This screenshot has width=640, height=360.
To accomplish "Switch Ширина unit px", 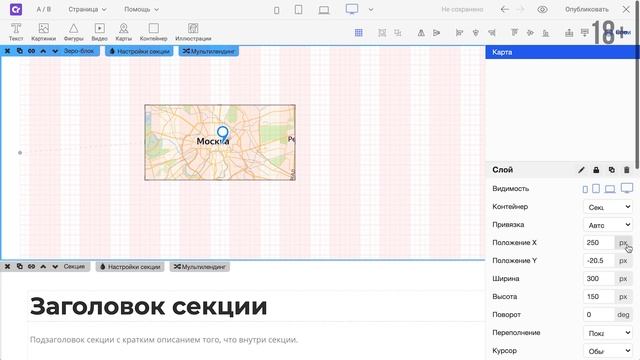I will coord(623,278).
